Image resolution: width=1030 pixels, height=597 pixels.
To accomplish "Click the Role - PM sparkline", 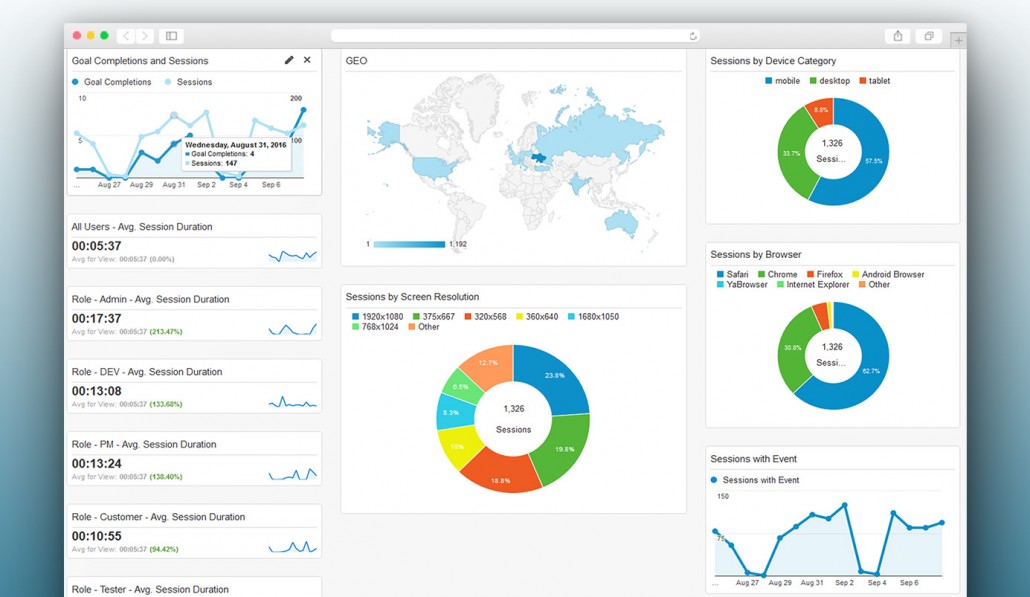I will [292, 473].
